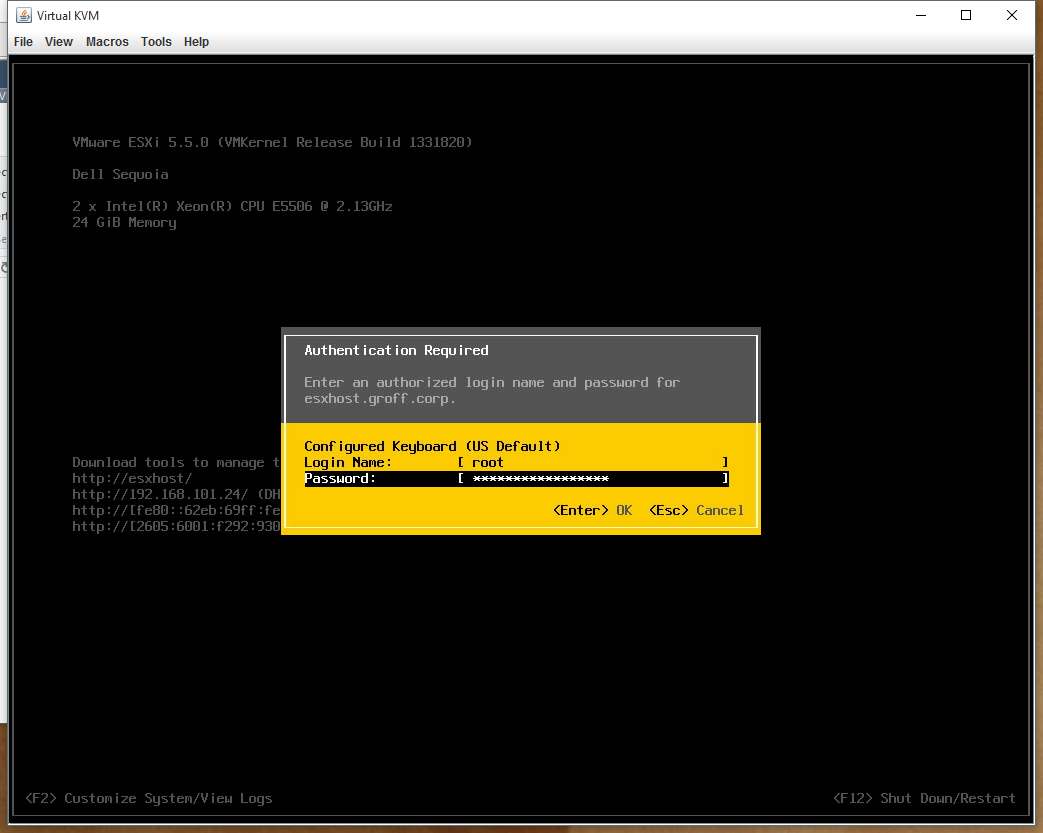This screenshot has height=833, width=1043.
Task: Click the Login Name field containing root
Action: [x=593, y=462]
